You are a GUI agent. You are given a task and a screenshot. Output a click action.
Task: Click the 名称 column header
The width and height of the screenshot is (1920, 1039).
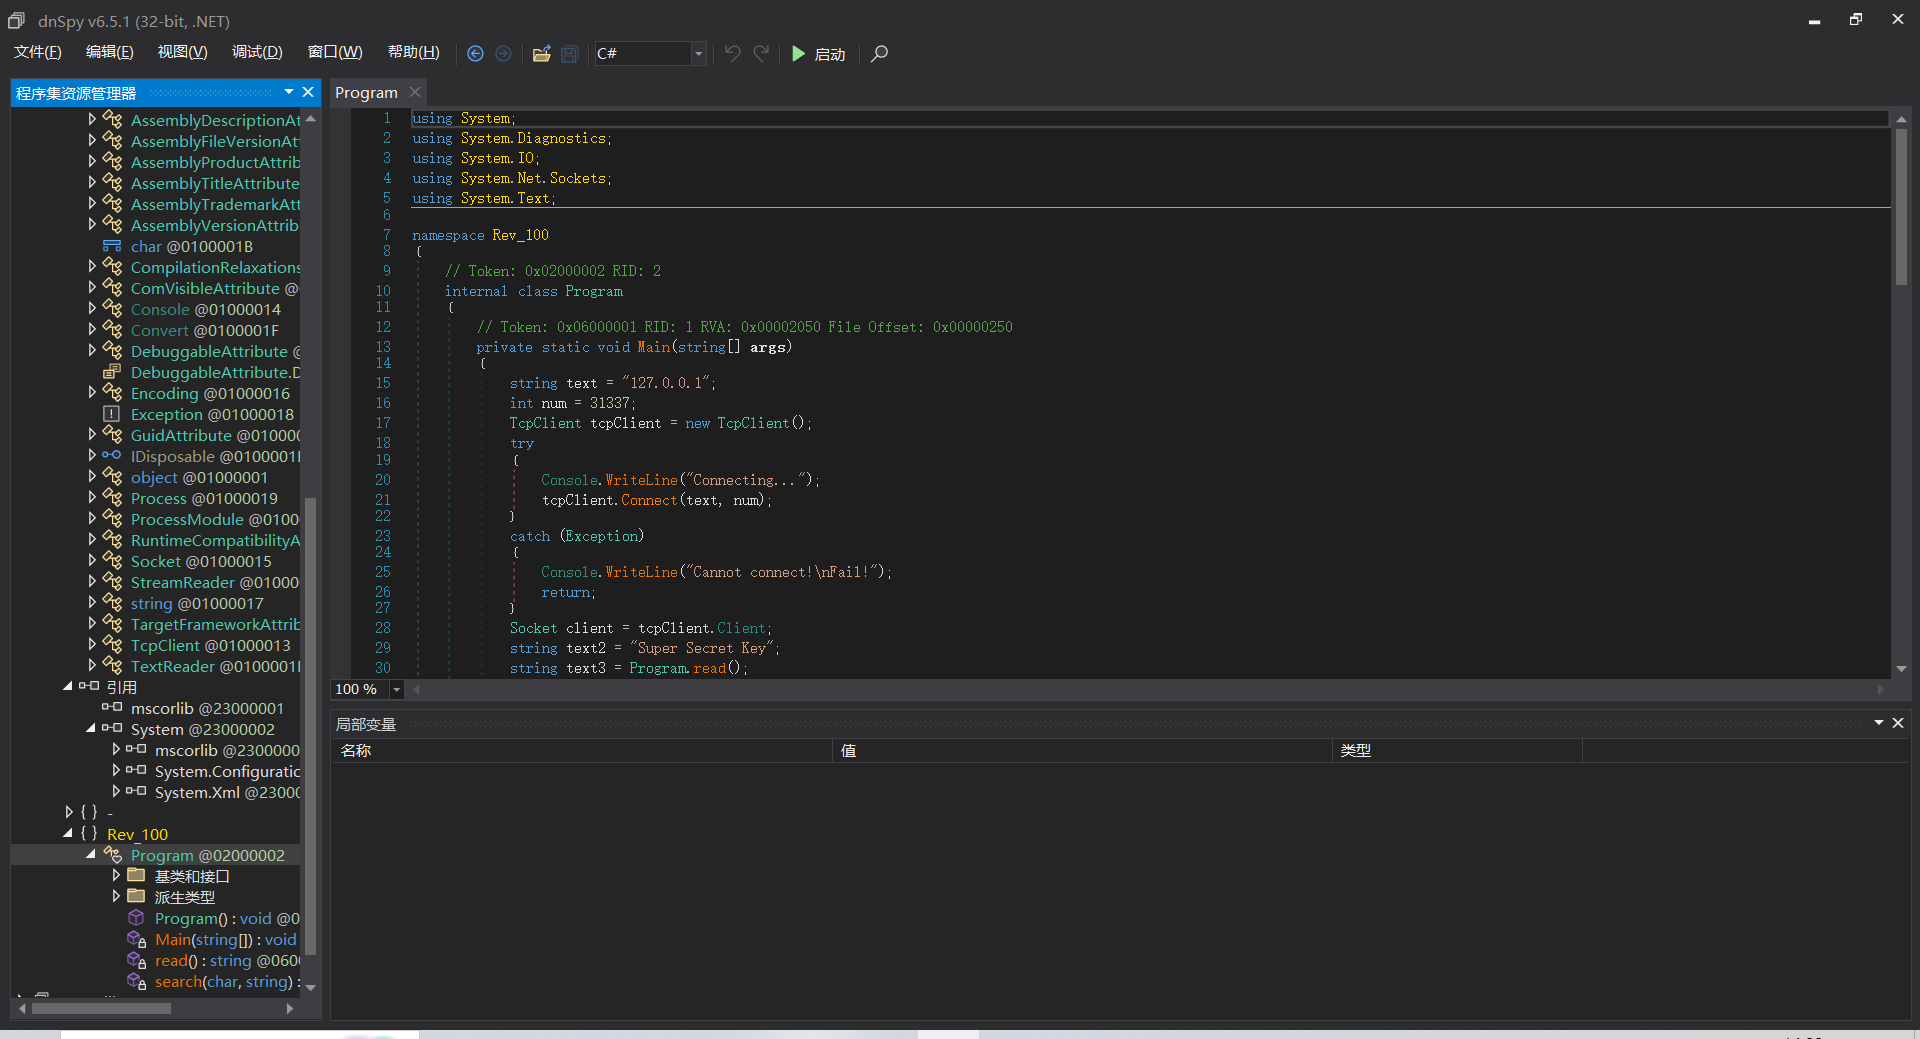(x=582, y=750)
